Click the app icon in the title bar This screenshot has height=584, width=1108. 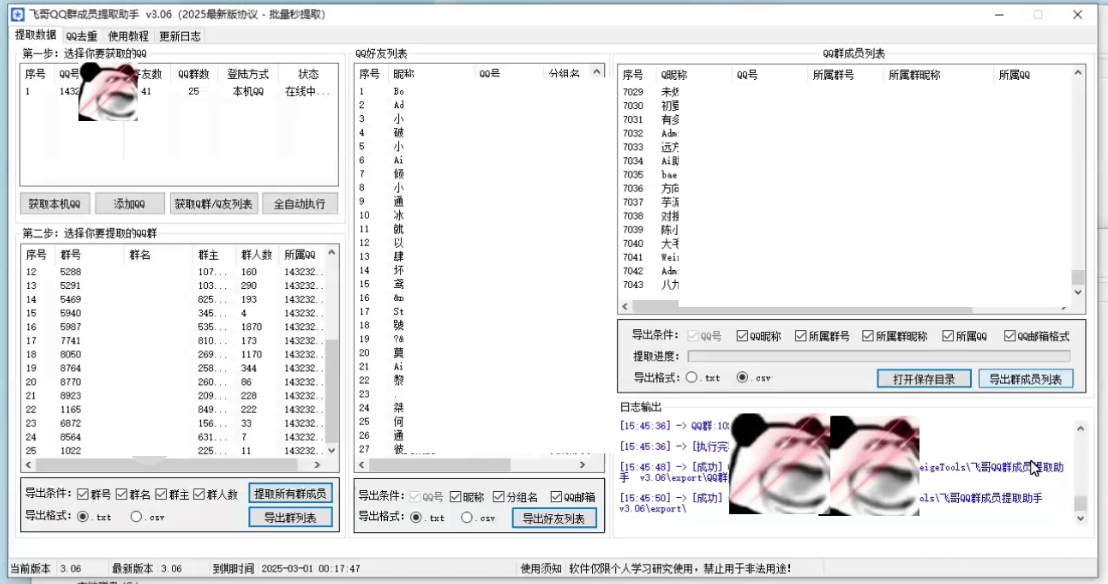pyautogui.click(x=16, y=15)
